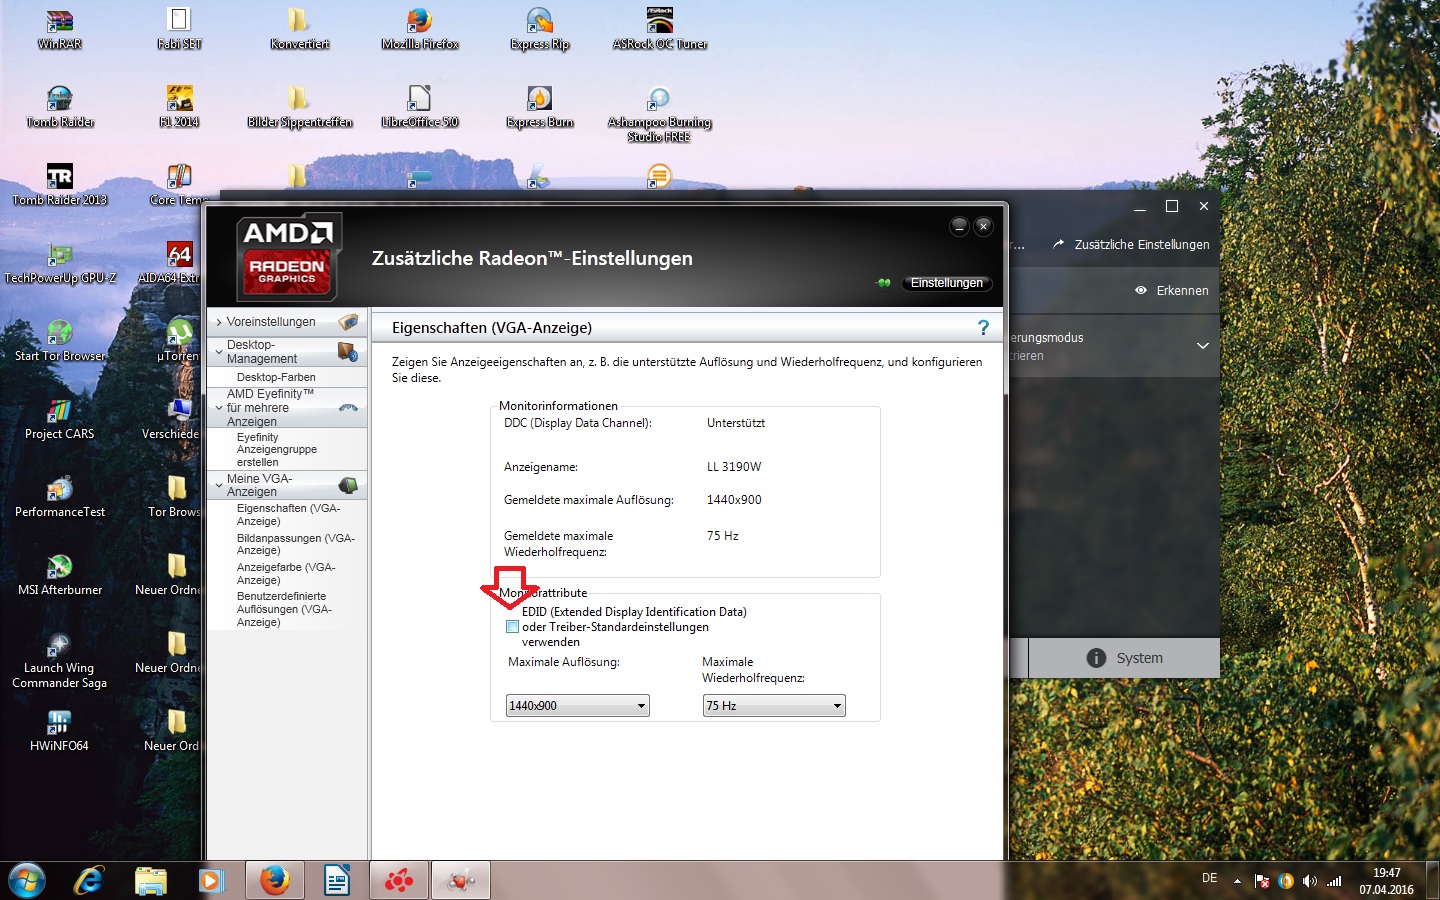Open the Tomb Raider desktop shortcut

click(x=60, y=106)
